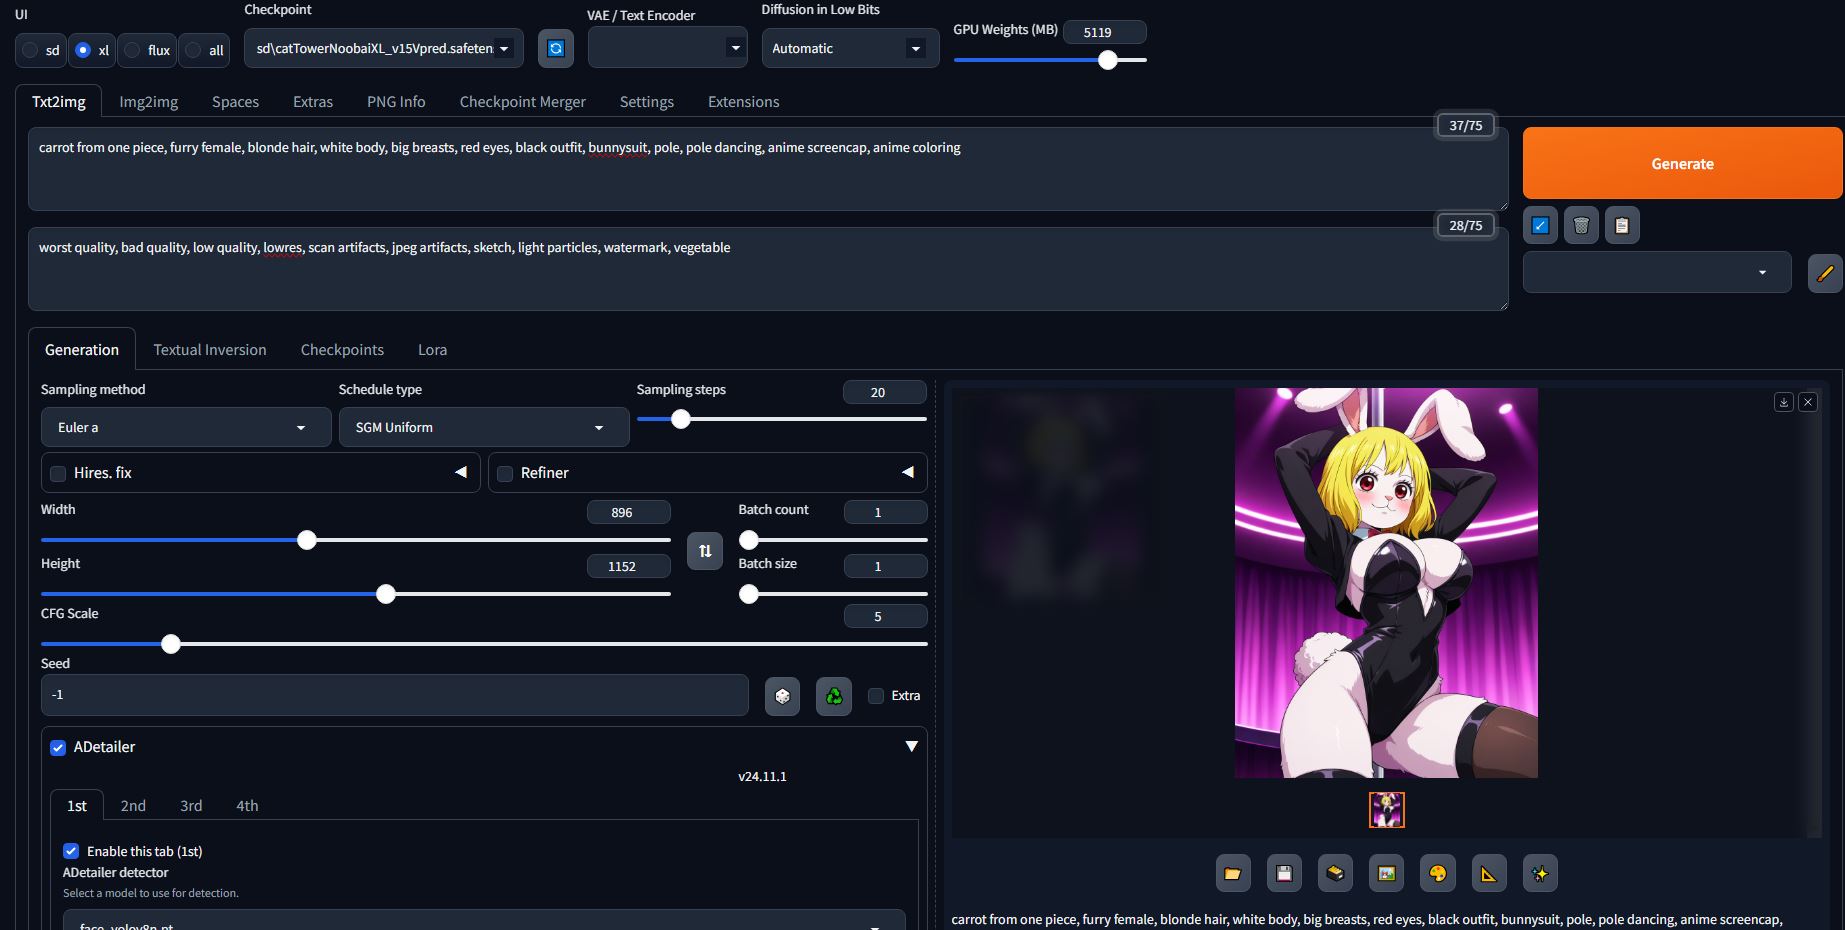Click the CFG Scale slider handle
Screen dimensions: 1845x930
click(x=171, y=644)
